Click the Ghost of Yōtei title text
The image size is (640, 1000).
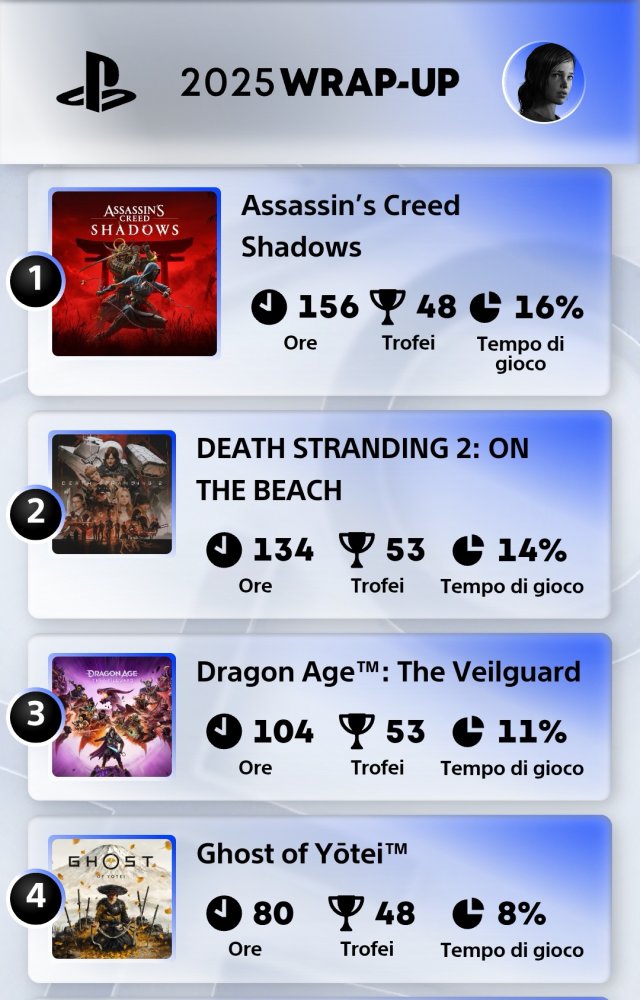302,854
